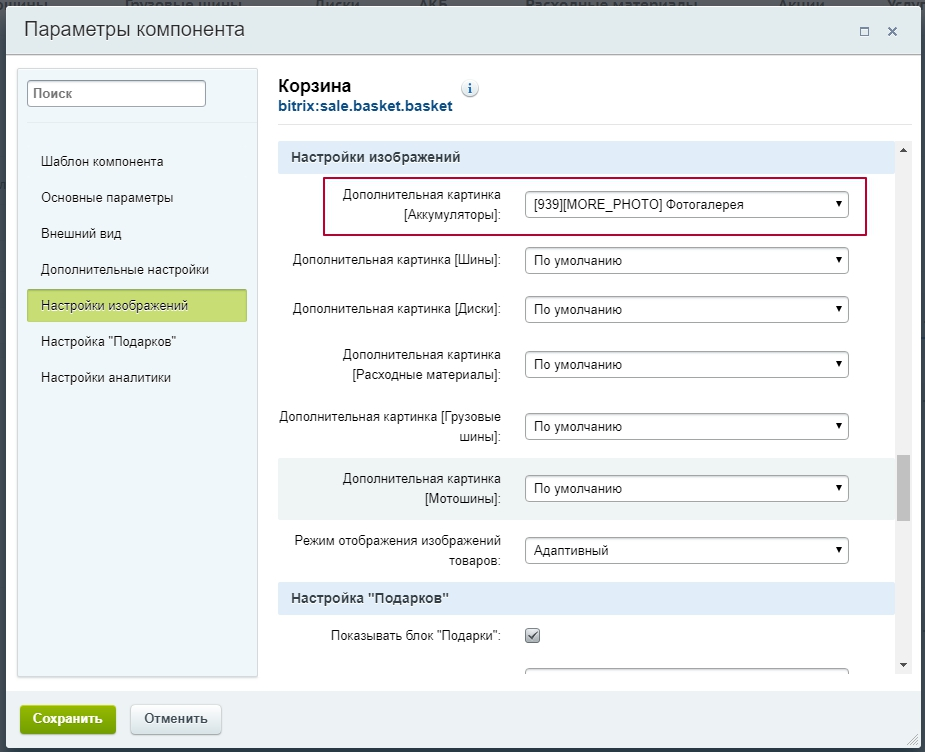Select the image display mode dropdown Адаптивный
Screen dimensions: 925x752
[686, 550]
